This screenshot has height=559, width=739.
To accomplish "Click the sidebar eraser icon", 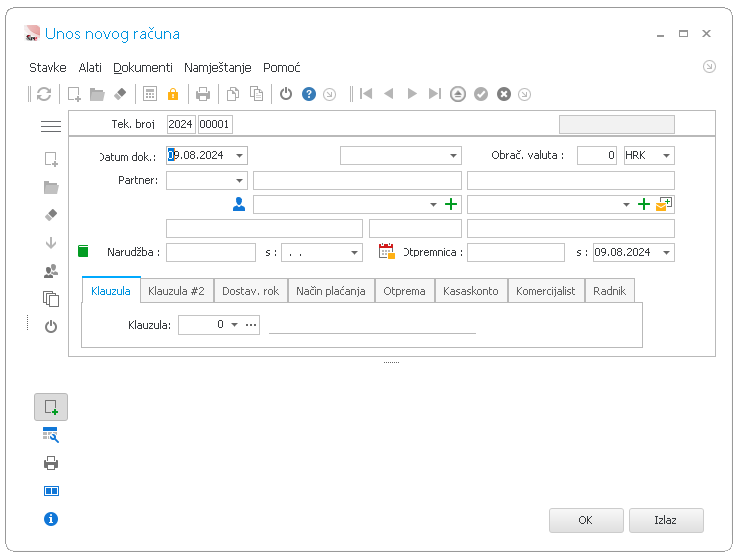I will 51,215.
